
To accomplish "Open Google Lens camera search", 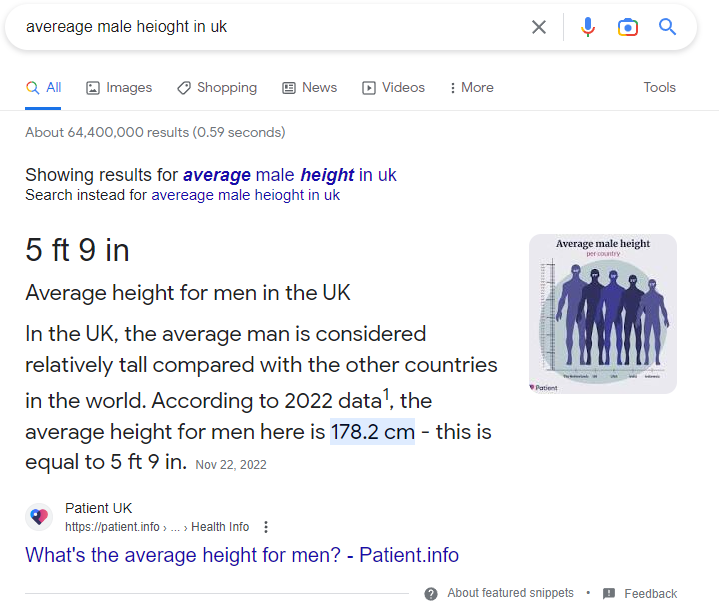I will (628, 27).
